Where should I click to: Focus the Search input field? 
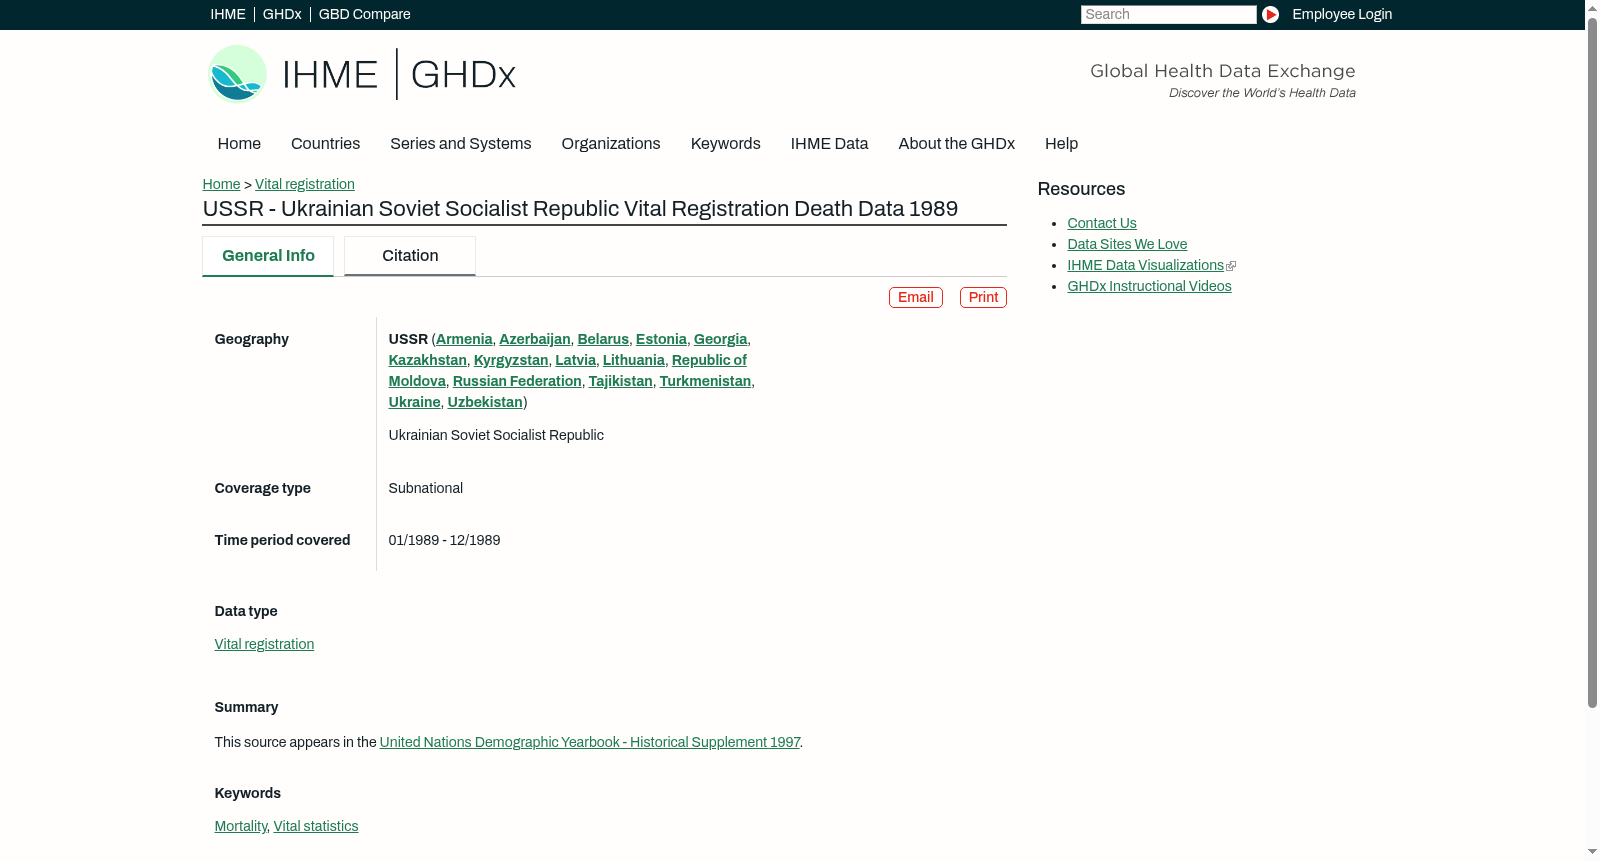tap(1168, 14)
